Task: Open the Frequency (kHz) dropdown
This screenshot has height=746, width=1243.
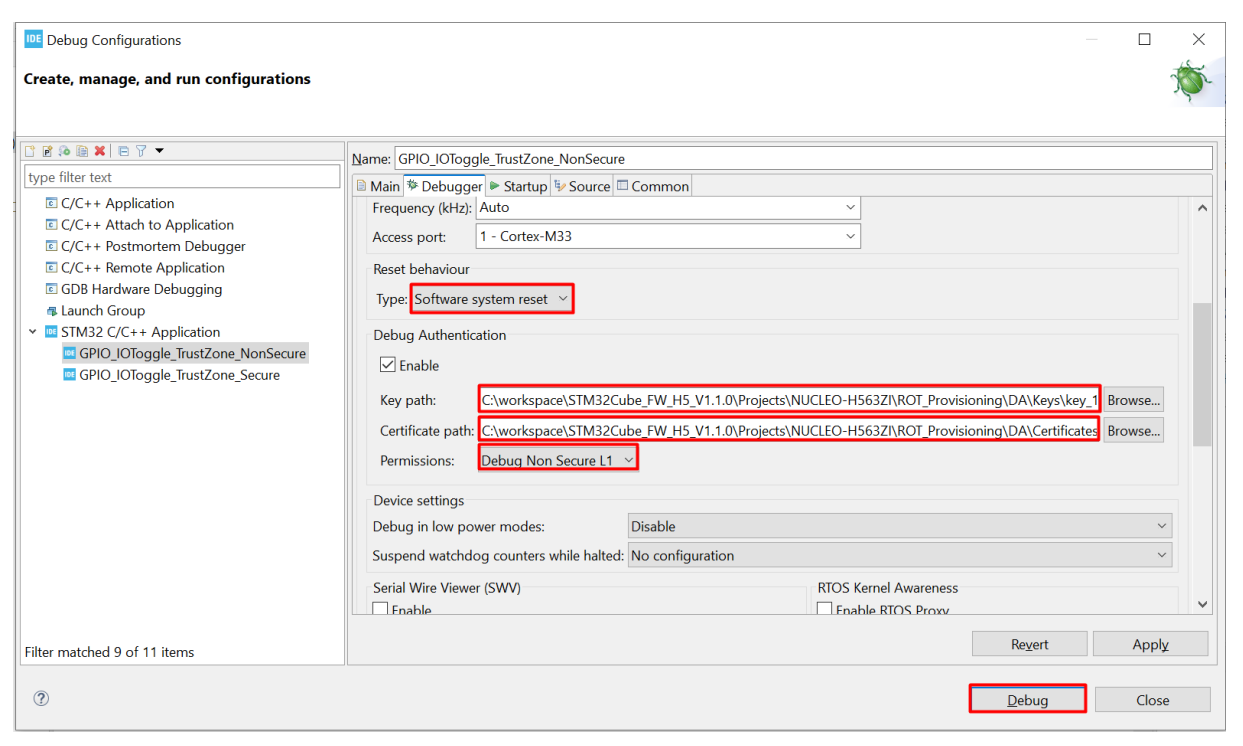Action: pos(668,208)
